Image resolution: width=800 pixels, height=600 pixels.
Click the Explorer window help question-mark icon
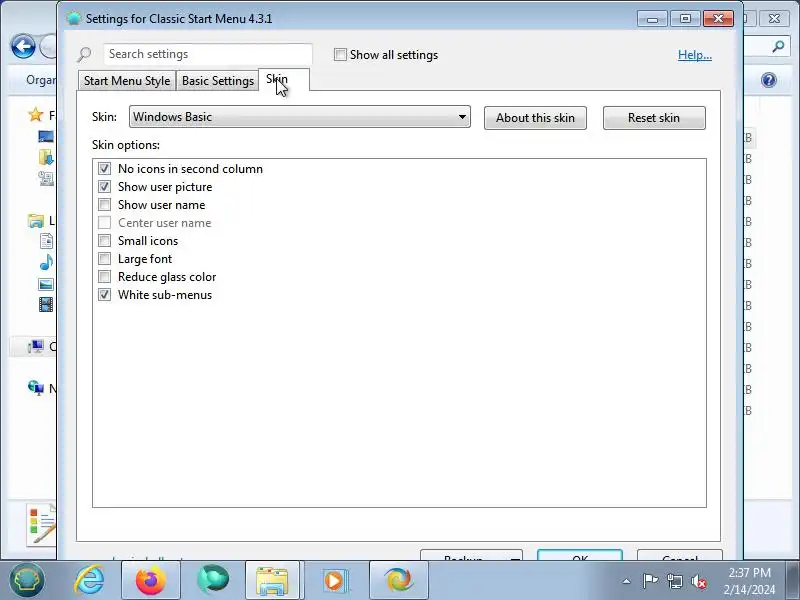tap(769, 80)
